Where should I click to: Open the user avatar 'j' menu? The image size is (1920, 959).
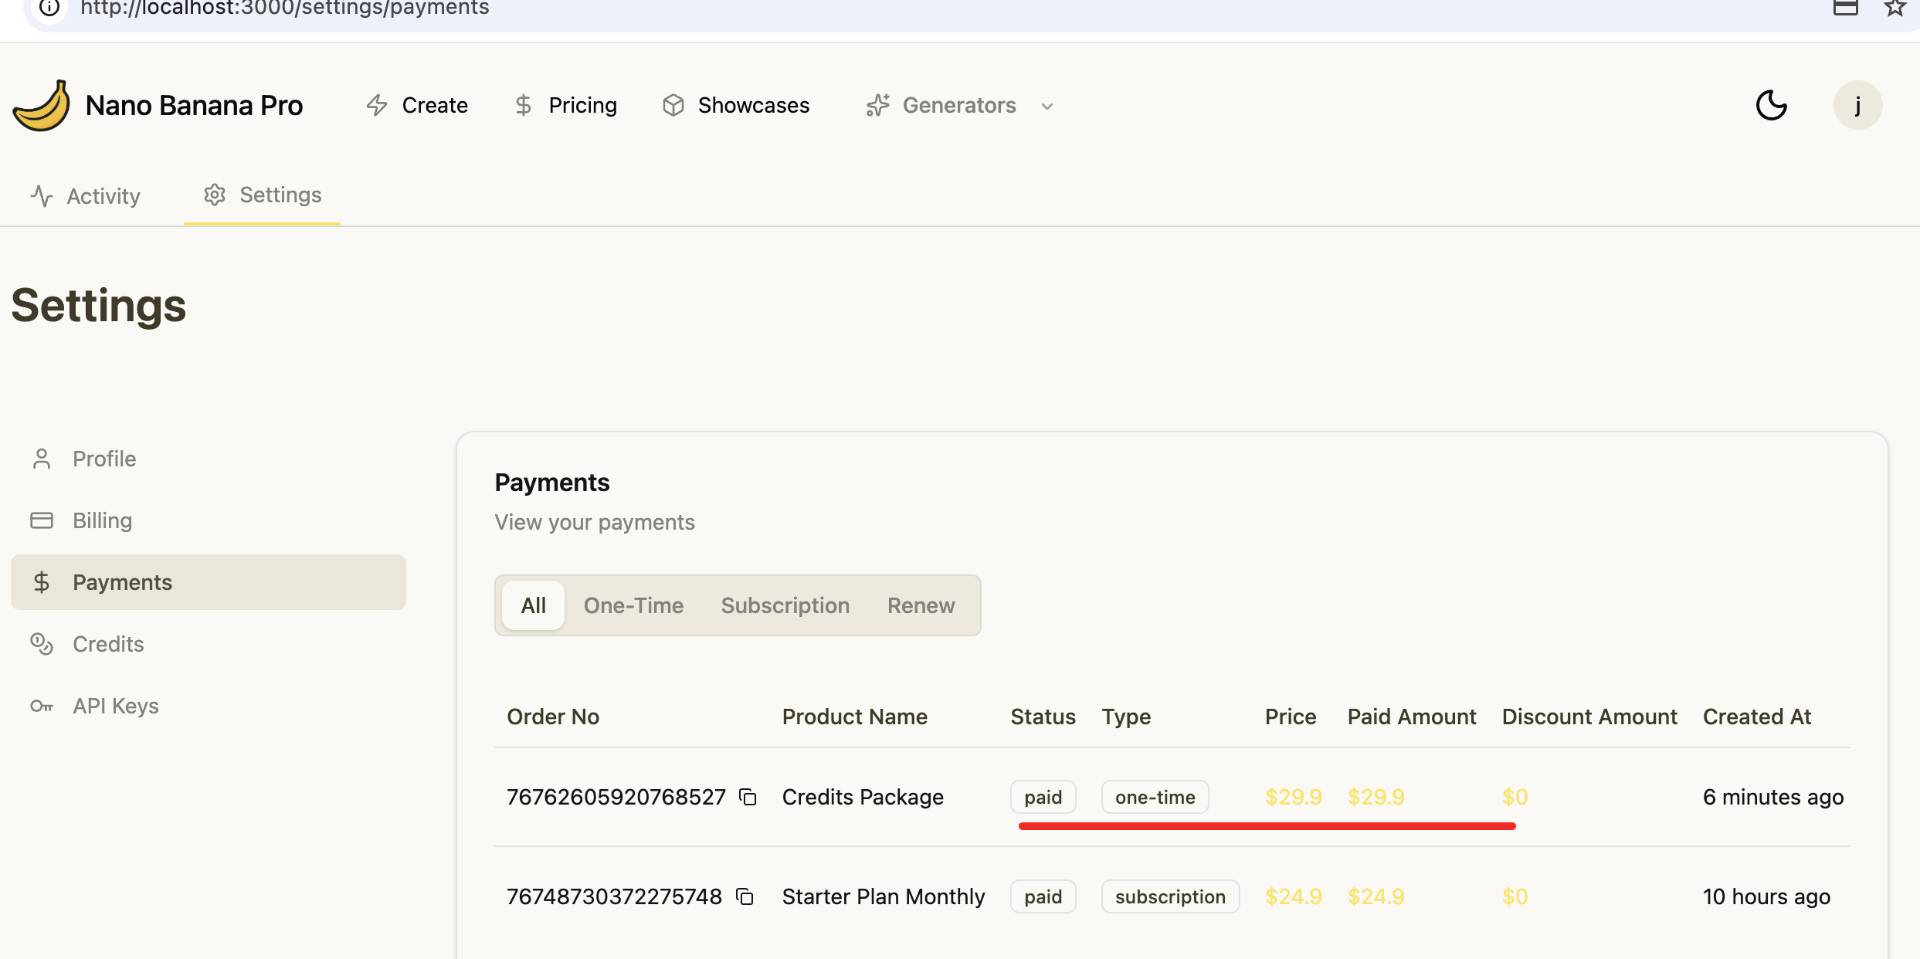pyautogui.click(x=1857, y=105)
